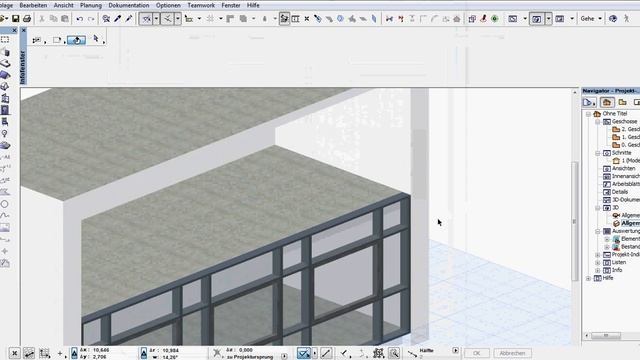Select Ohne Titel root in Navigator
The image size is (640, 360).
click(615, 114)
